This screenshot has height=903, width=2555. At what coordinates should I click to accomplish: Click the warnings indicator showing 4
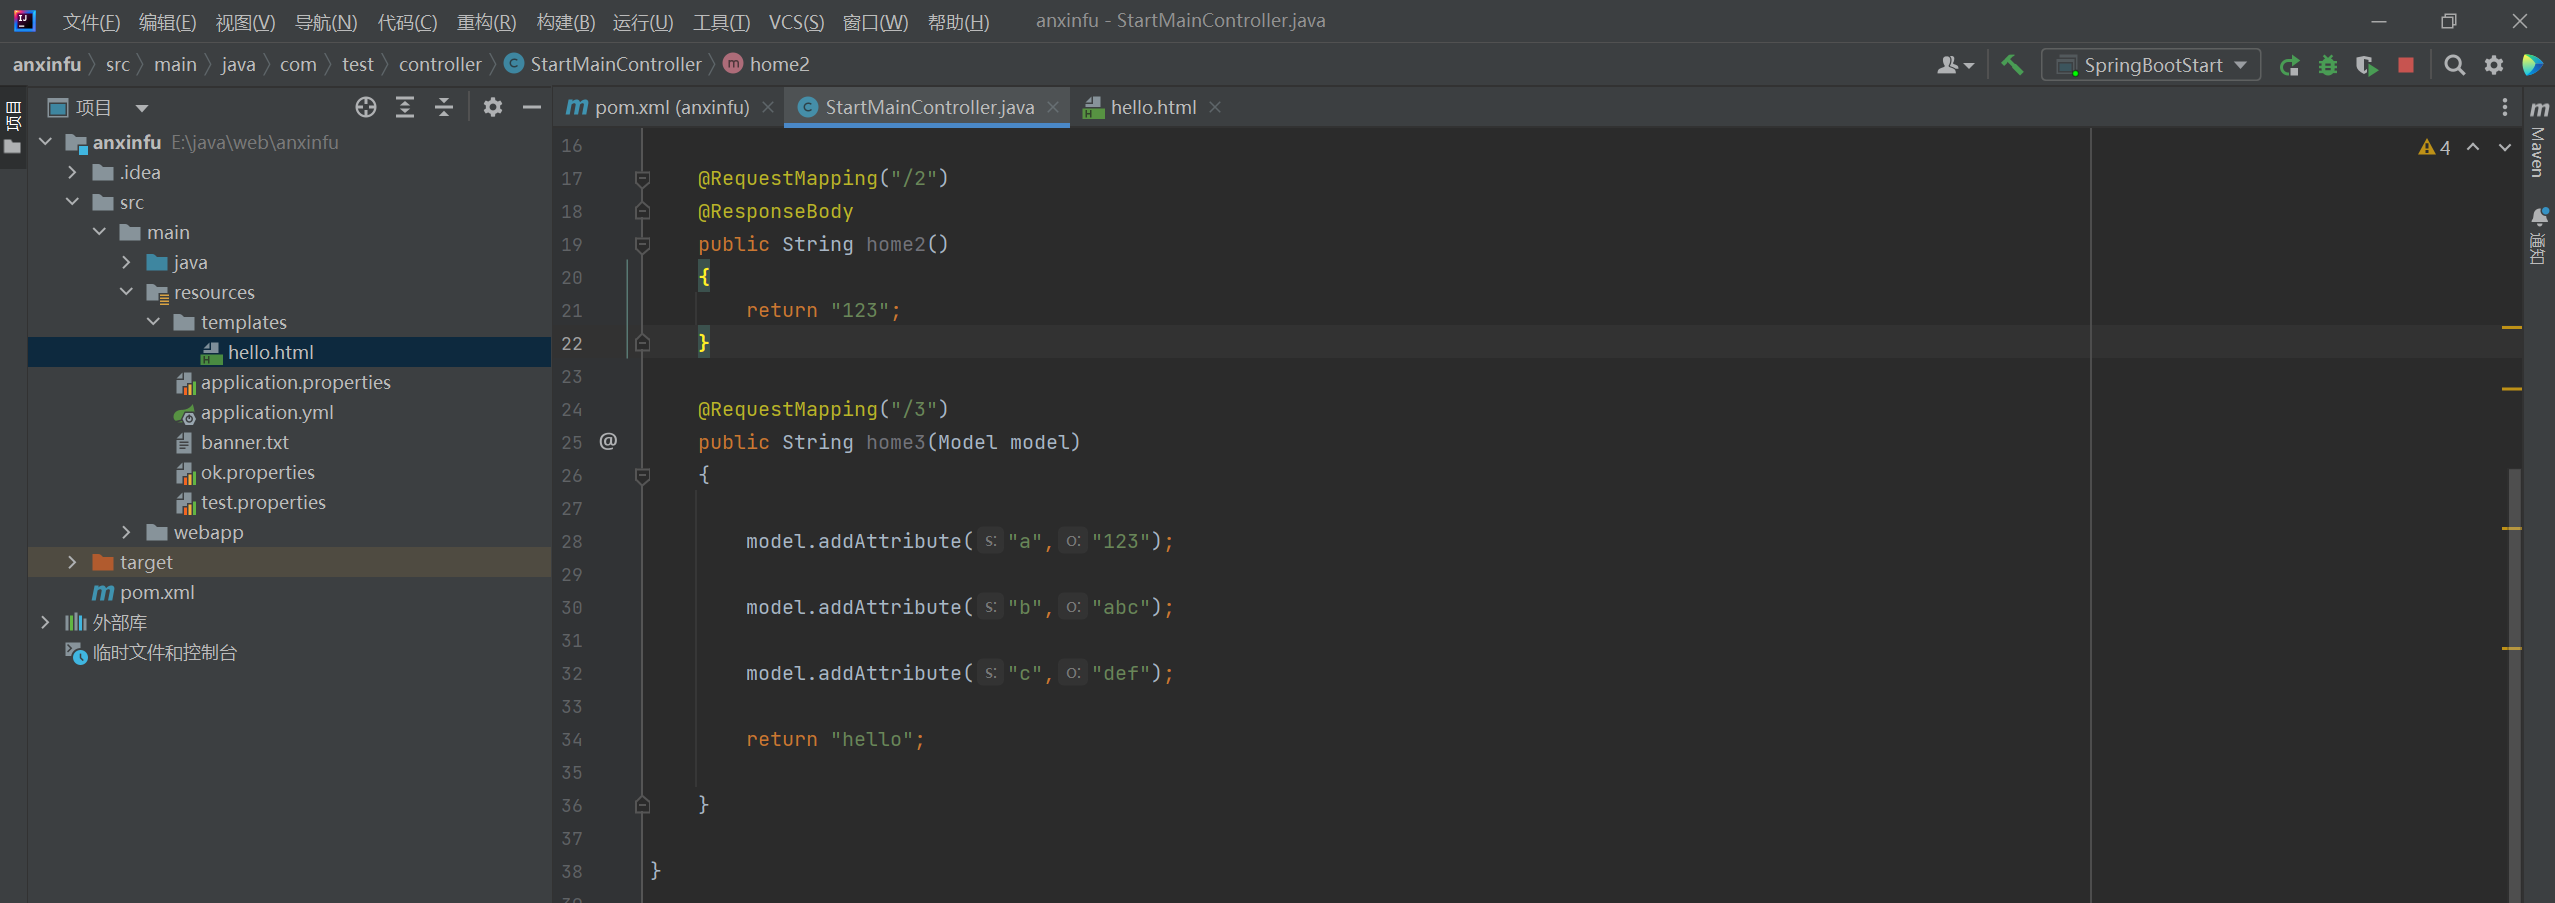[x=2435, y=148]
